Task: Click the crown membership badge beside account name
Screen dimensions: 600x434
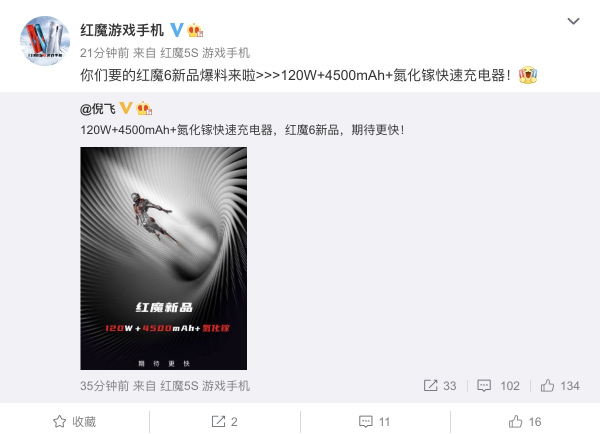Action: [195, 30]
